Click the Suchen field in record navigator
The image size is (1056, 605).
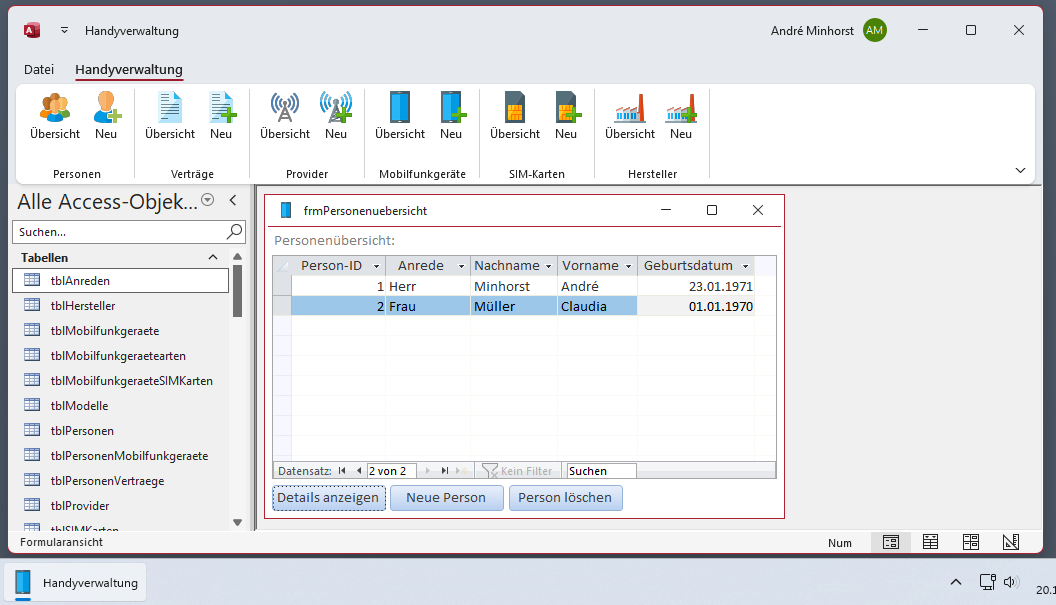tap(600, 471)
